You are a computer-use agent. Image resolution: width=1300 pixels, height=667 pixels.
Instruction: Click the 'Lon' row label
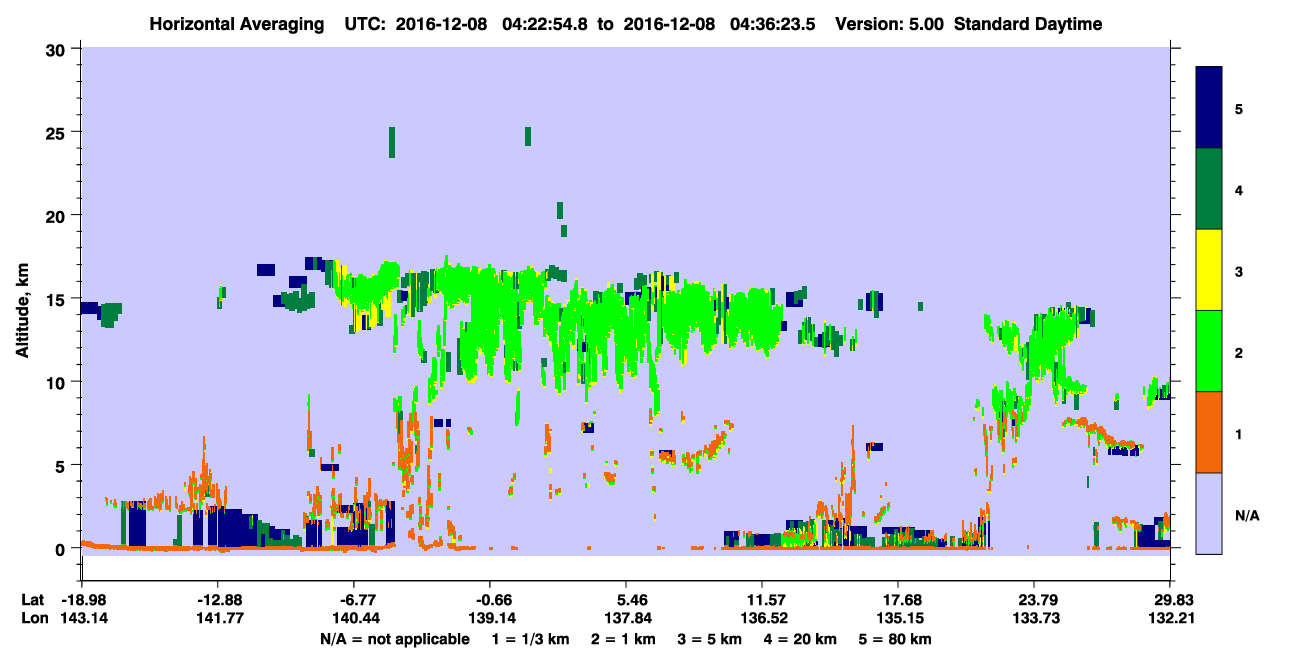(x=34, y=618)
